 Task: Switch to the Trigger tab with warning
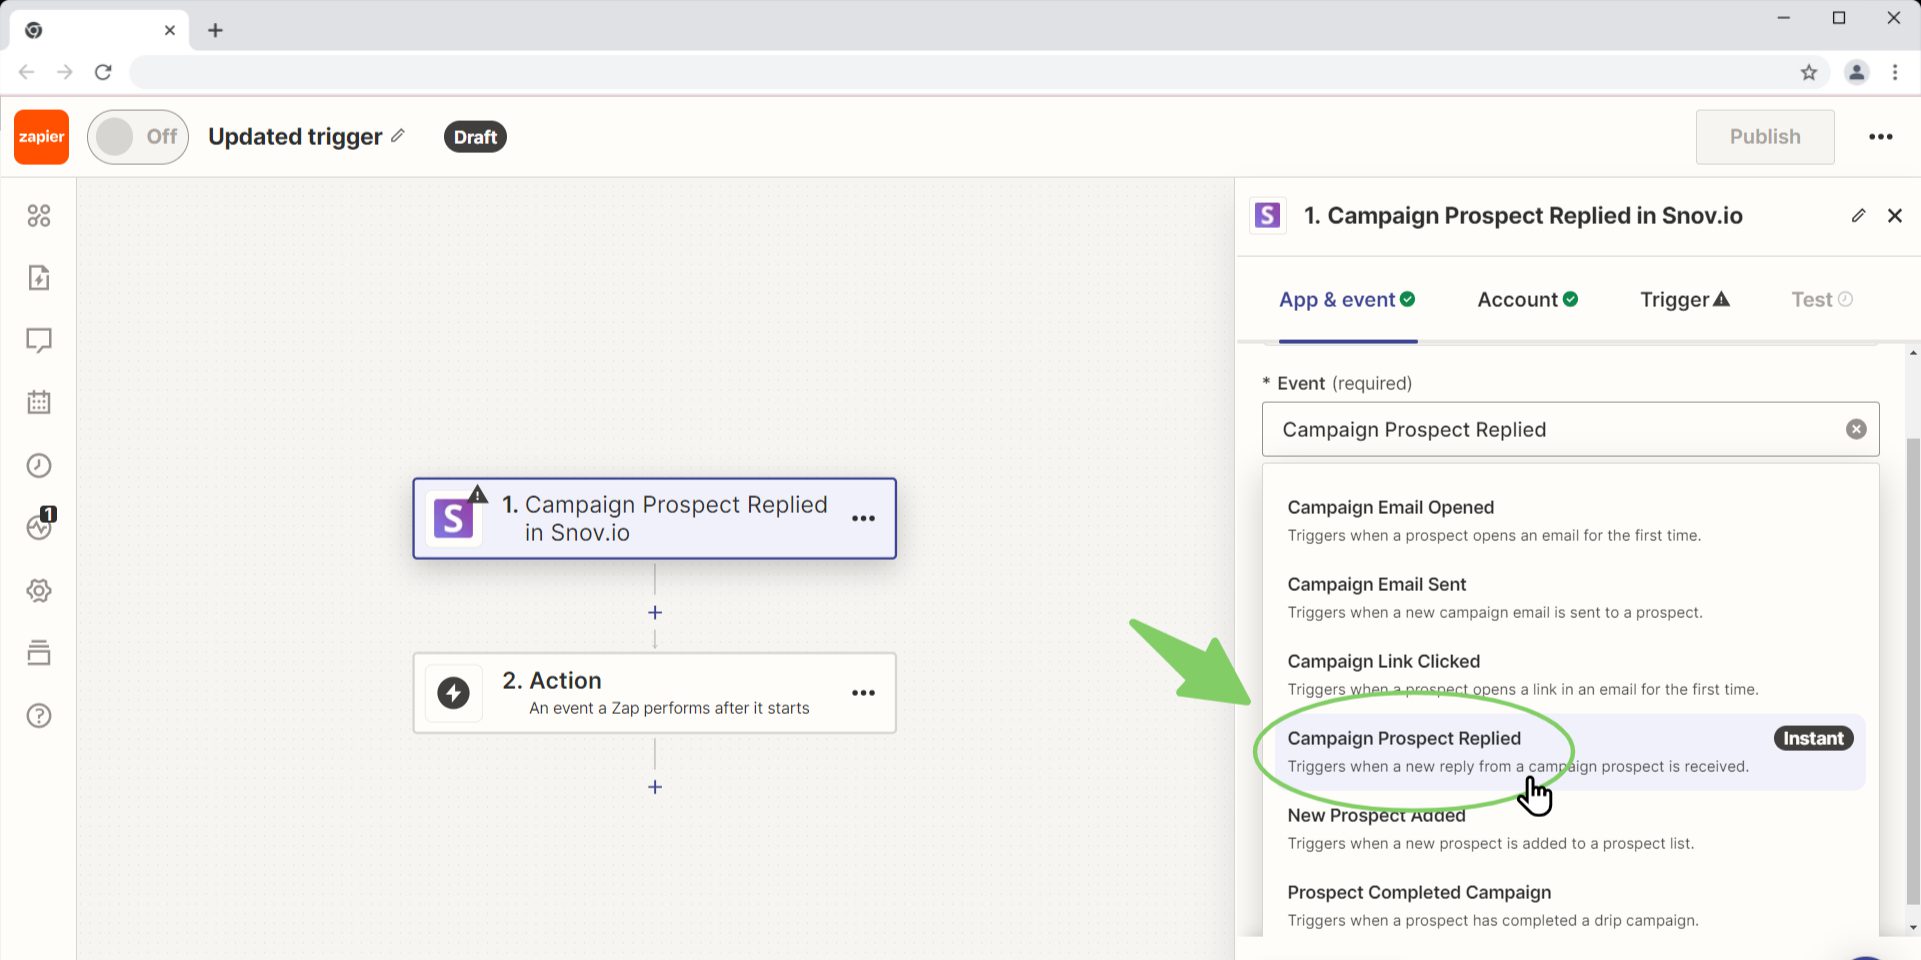[1683, 299]
